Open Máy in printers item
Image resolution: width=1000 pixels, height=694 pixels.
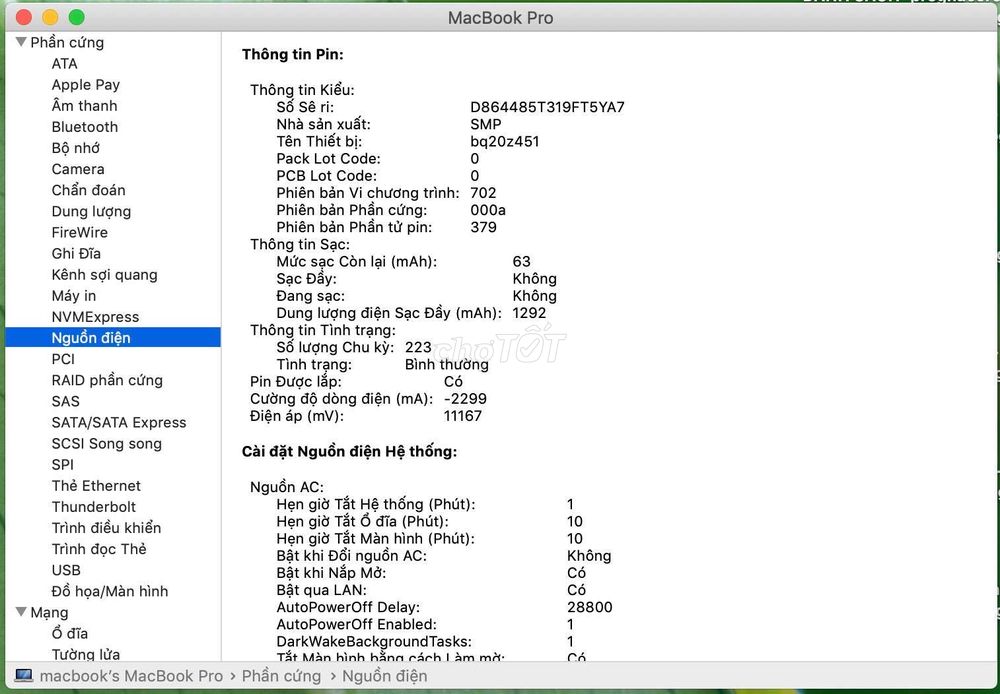74,295
